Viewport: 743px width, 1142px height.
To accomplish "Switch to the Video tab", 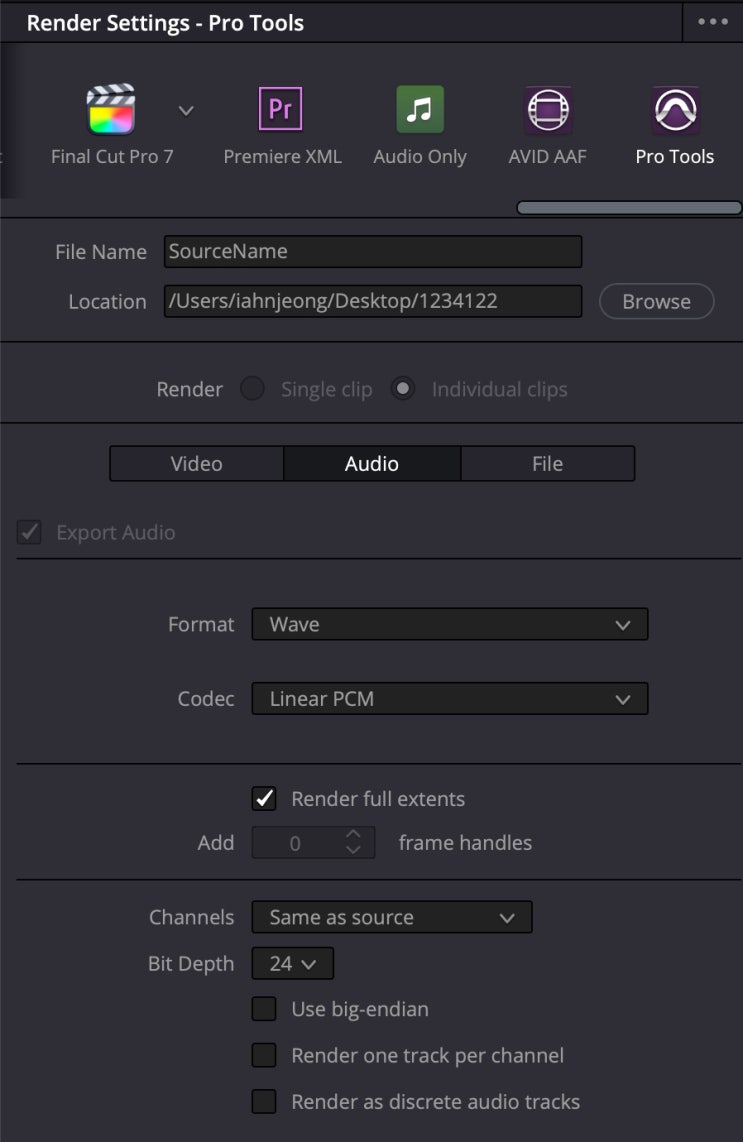I will tap(196, 464).
